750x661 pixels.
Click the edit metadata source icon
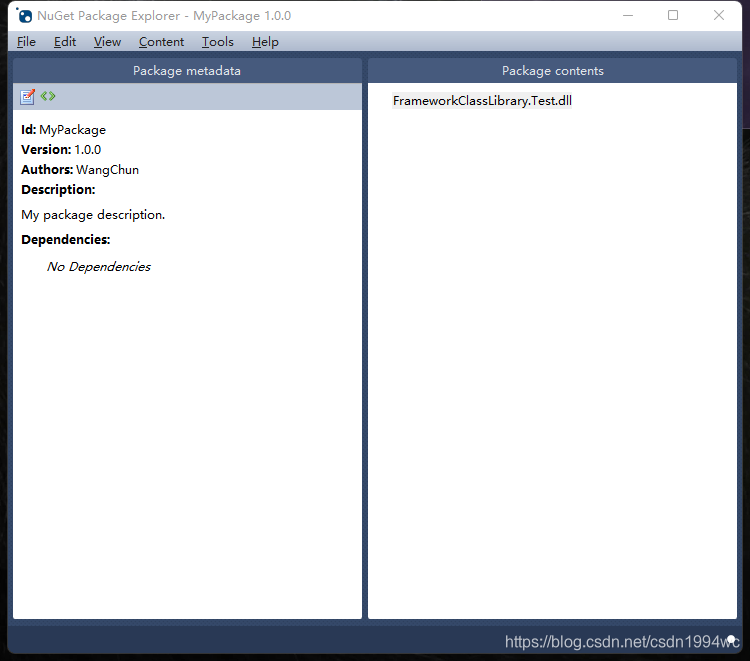(x=48, y=96)
